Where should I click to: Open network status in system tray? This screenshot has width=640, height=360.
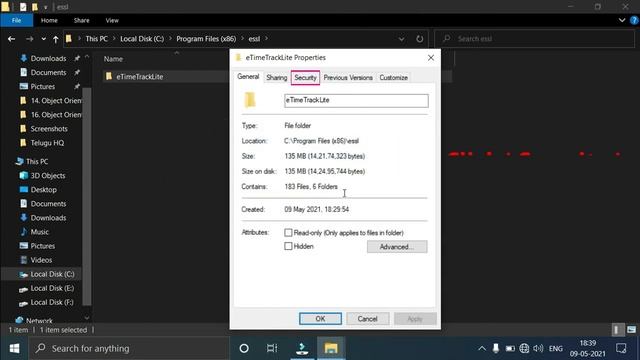[x=524, y=349]
